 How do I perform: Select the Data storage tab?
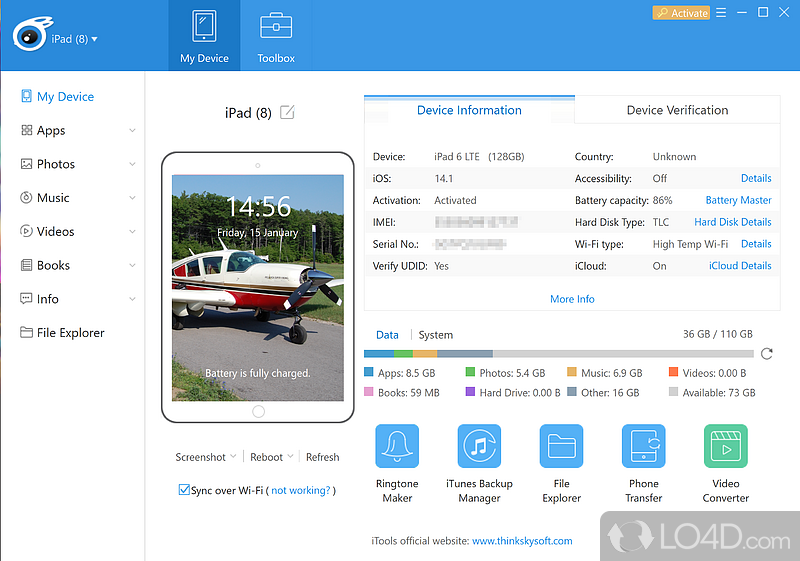point(387,335)
